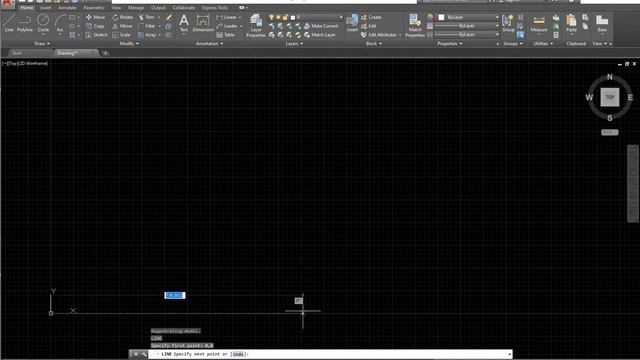Click the new drawing plus tab
Viewport: 640px width, 360px height.
(105, 53)
